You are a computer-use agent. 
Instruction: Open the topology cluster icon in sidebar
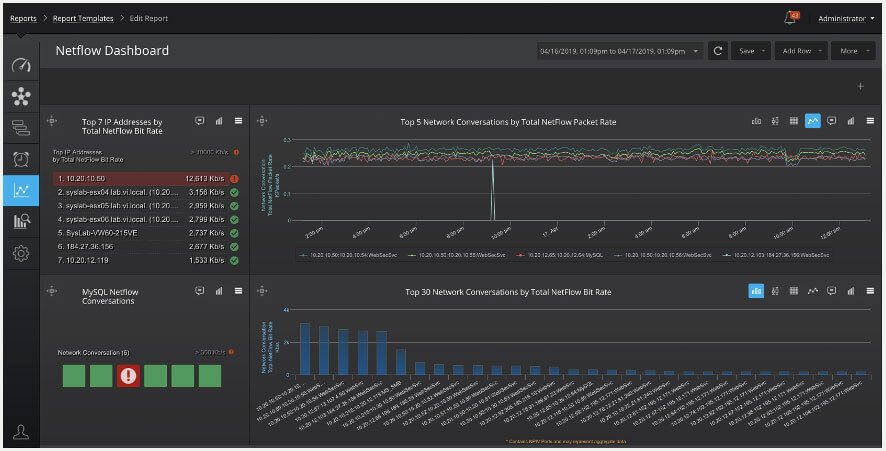[x=21, y=96]
